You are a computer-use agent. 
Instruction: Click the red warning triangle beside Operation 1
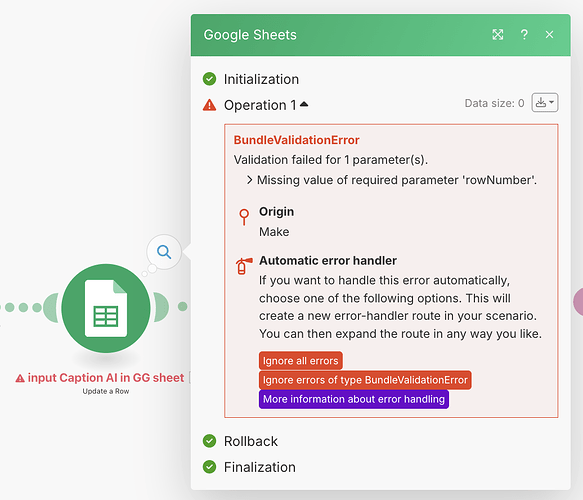pyautogui.click(x=209, y=105)
